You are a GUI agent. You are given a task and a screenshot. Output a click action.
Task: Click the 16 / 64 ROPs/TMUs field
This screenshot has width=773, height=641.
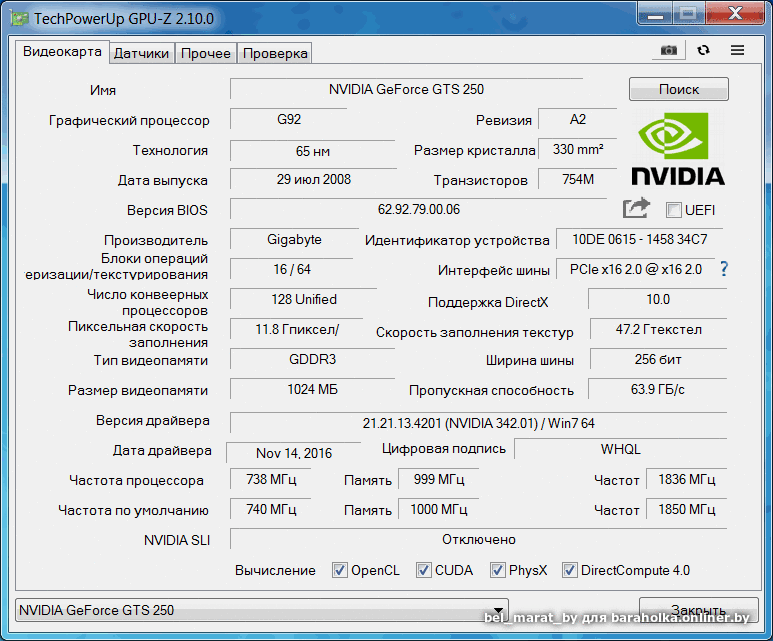coord(292,269)
